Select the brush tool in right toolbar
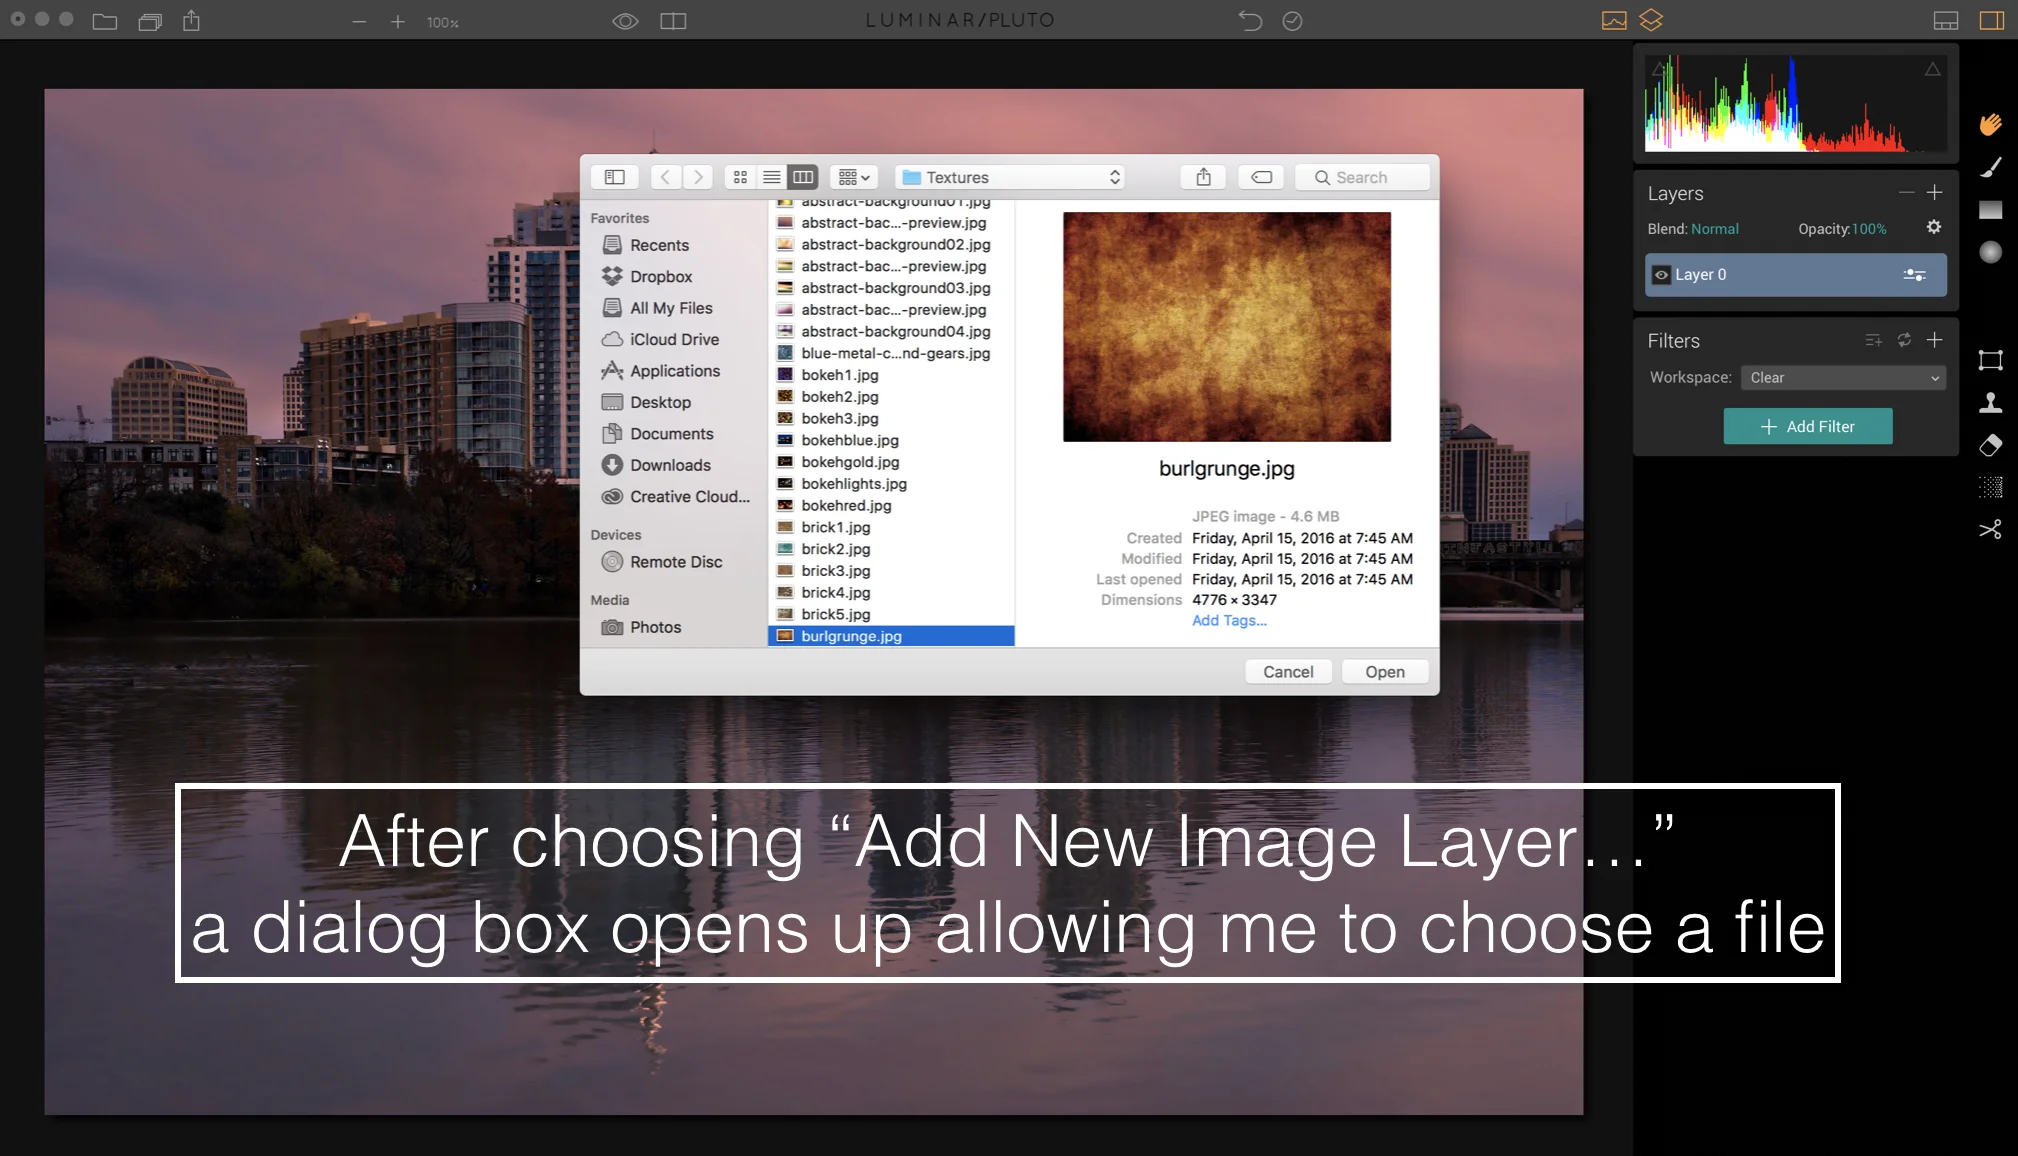2018x1156 pixels. click(x=1990, y=167)
